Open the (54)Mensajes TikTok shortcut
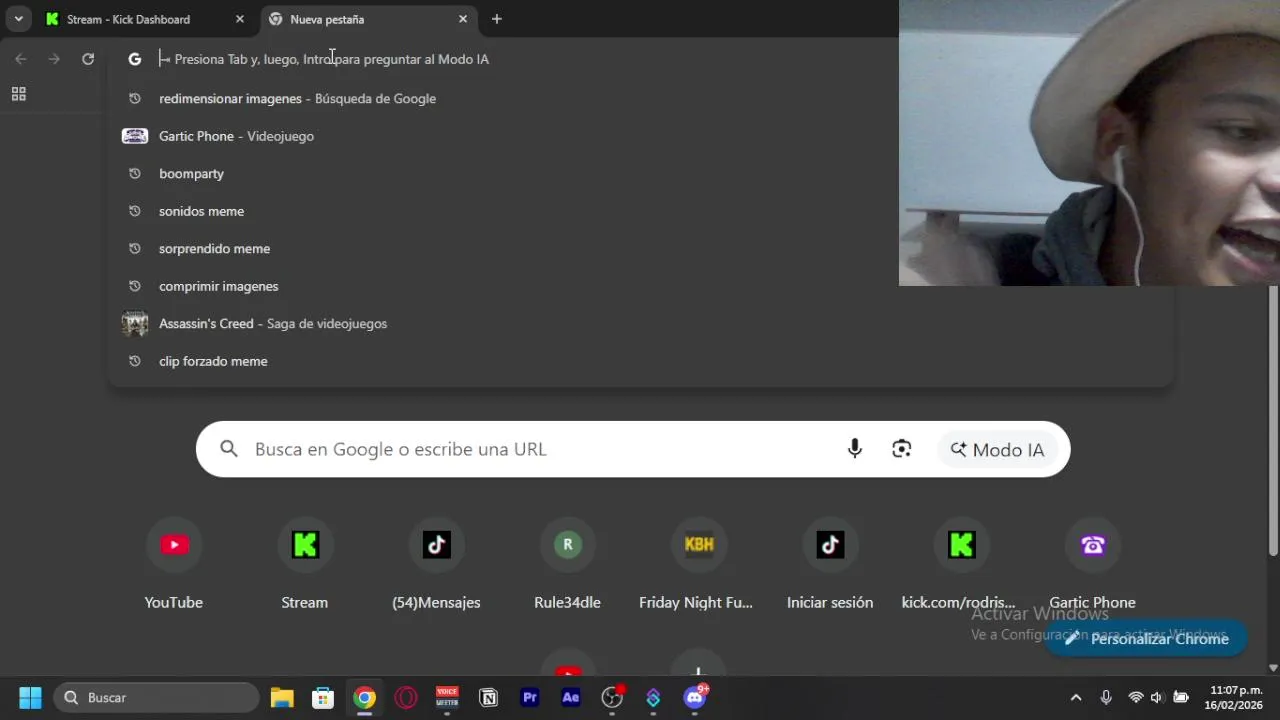 coord(436,564)
